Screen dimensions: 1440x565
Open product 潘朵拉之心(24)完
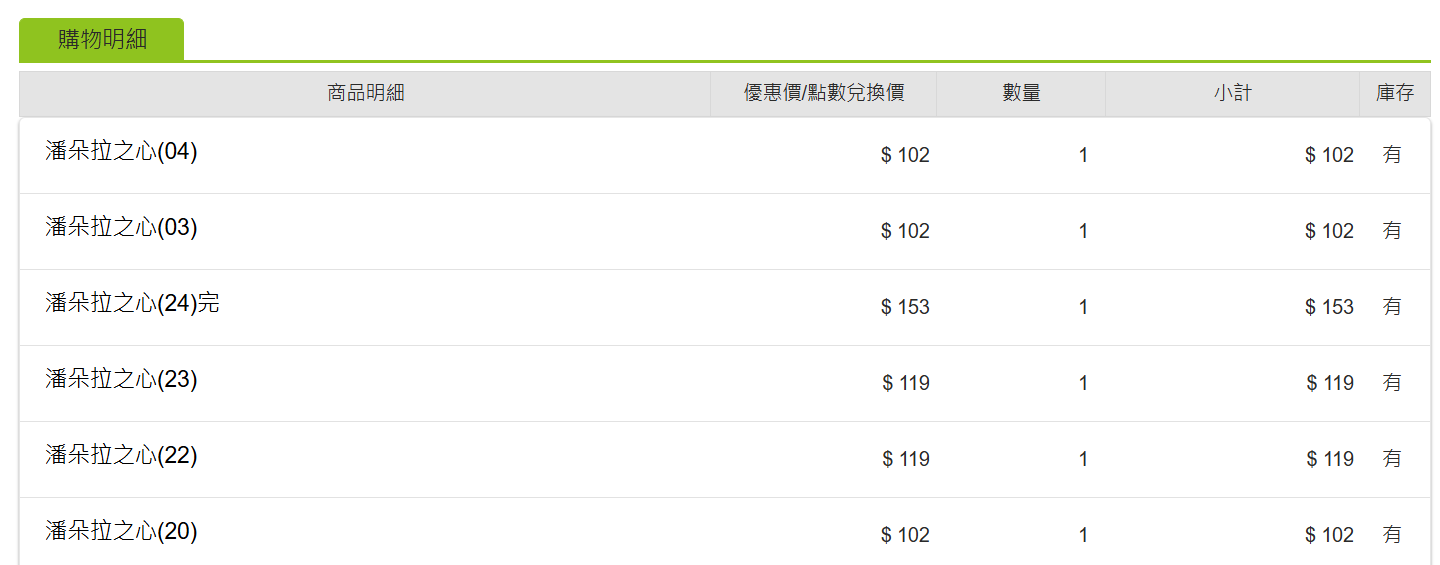coord(132,303)
